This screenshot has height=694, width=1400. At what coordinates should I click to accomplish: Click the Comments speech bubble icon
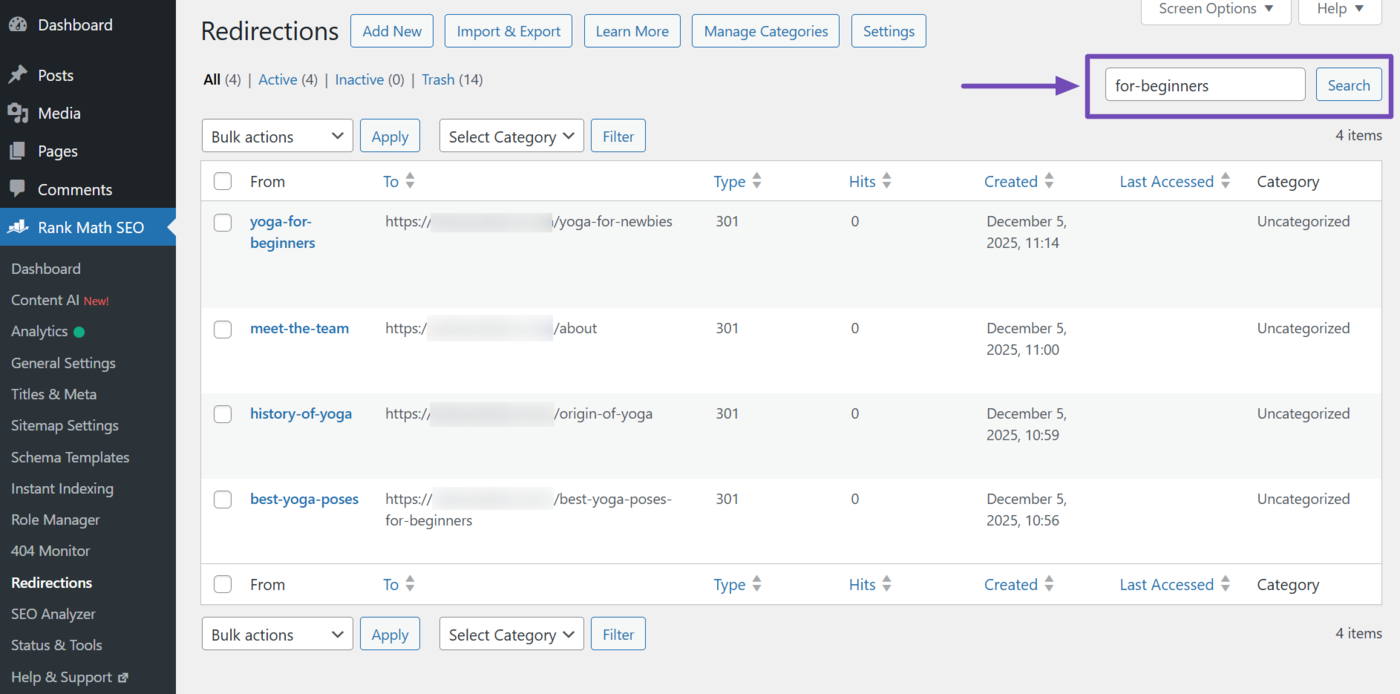17,189
